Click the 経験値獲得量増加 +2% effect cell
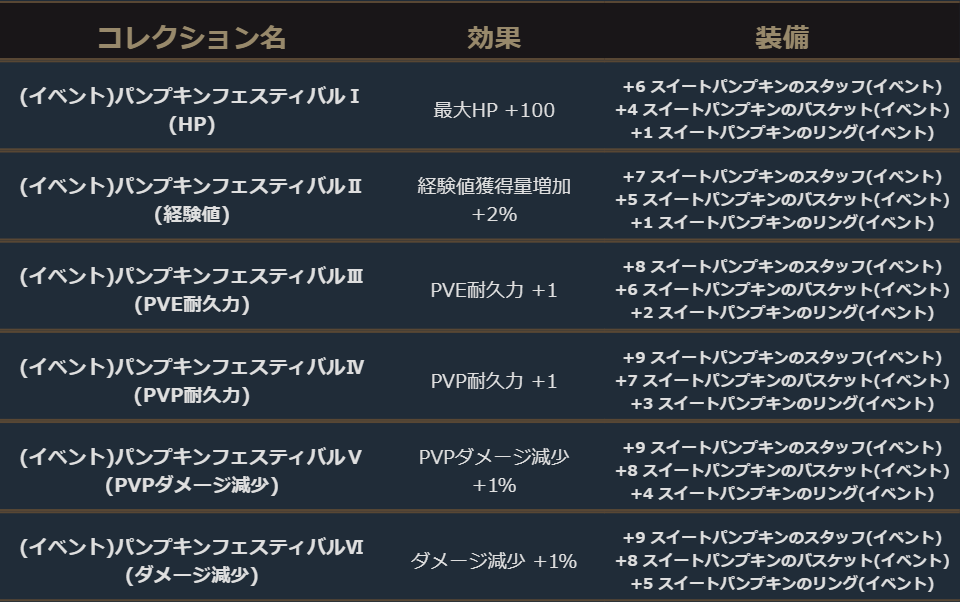 point(494,199)
